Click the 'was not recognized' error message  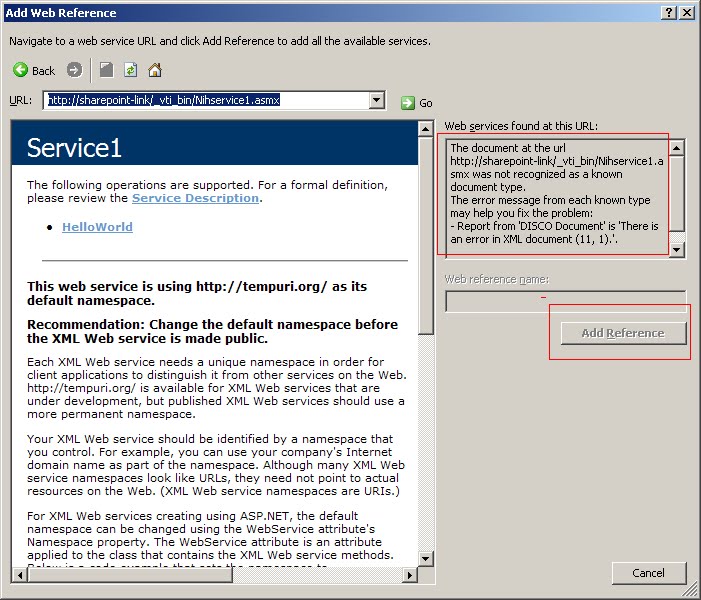point(557,168)
